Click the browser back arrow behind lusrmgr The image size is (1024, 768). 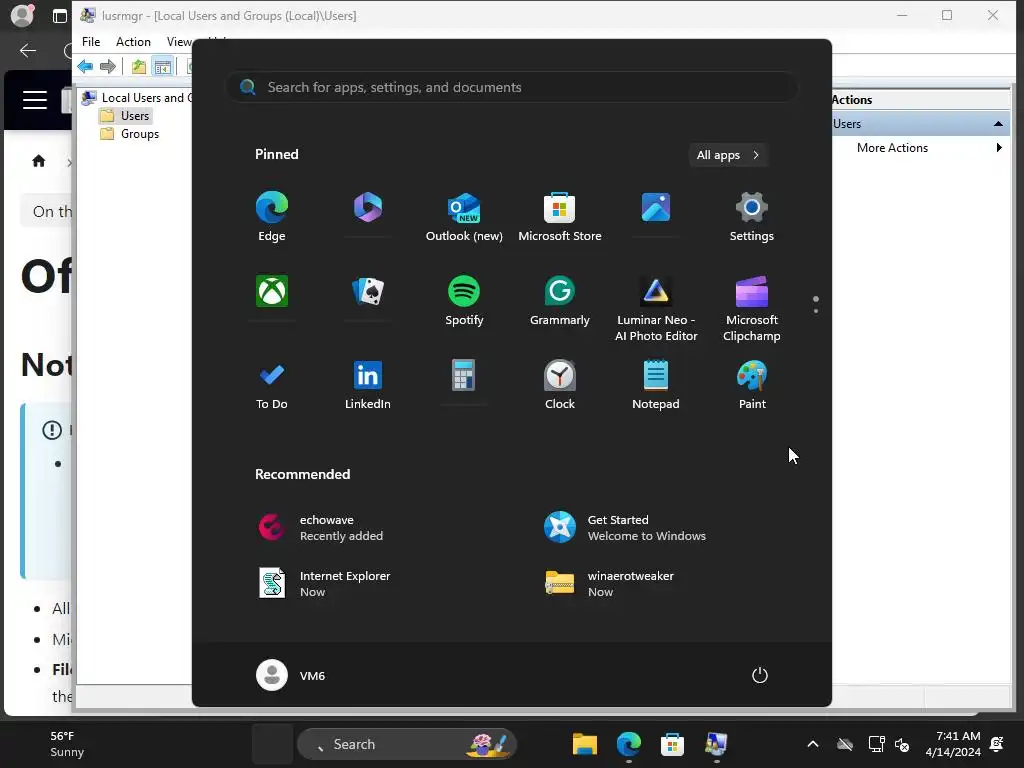click(x=28, y=50)
